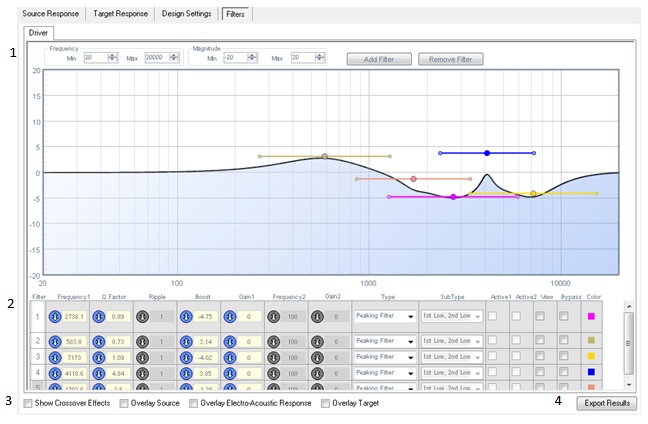Click Q Factor knob icon for filter 2
648x424 pixels.
click(x=99, y=342)
